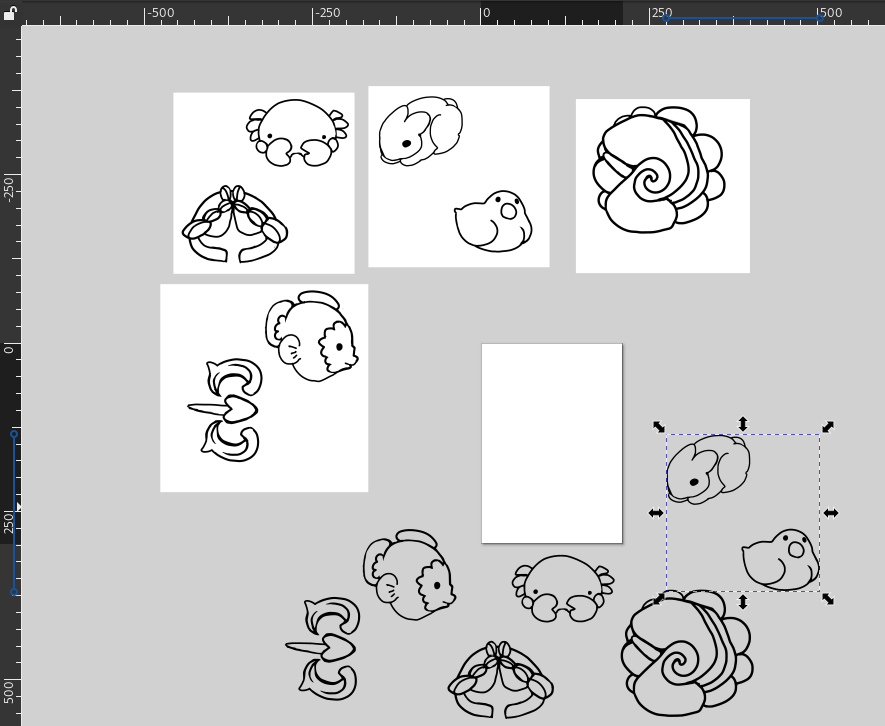Select the spiral shell on the top-right page
Image resolution: width=885 pixels, height=726 pixels.
point(655,174)
